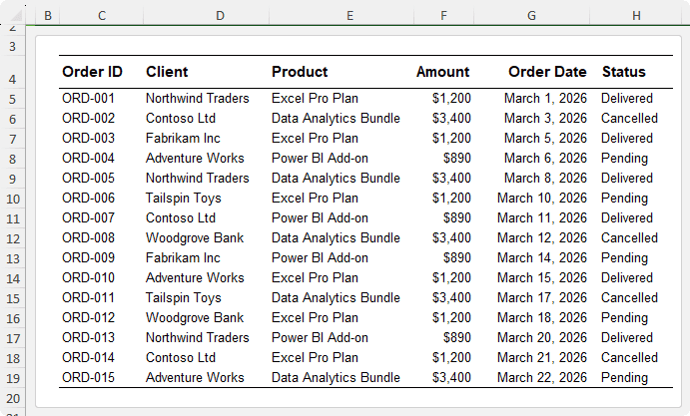Click the date March 10, 2026

[542, 198]
